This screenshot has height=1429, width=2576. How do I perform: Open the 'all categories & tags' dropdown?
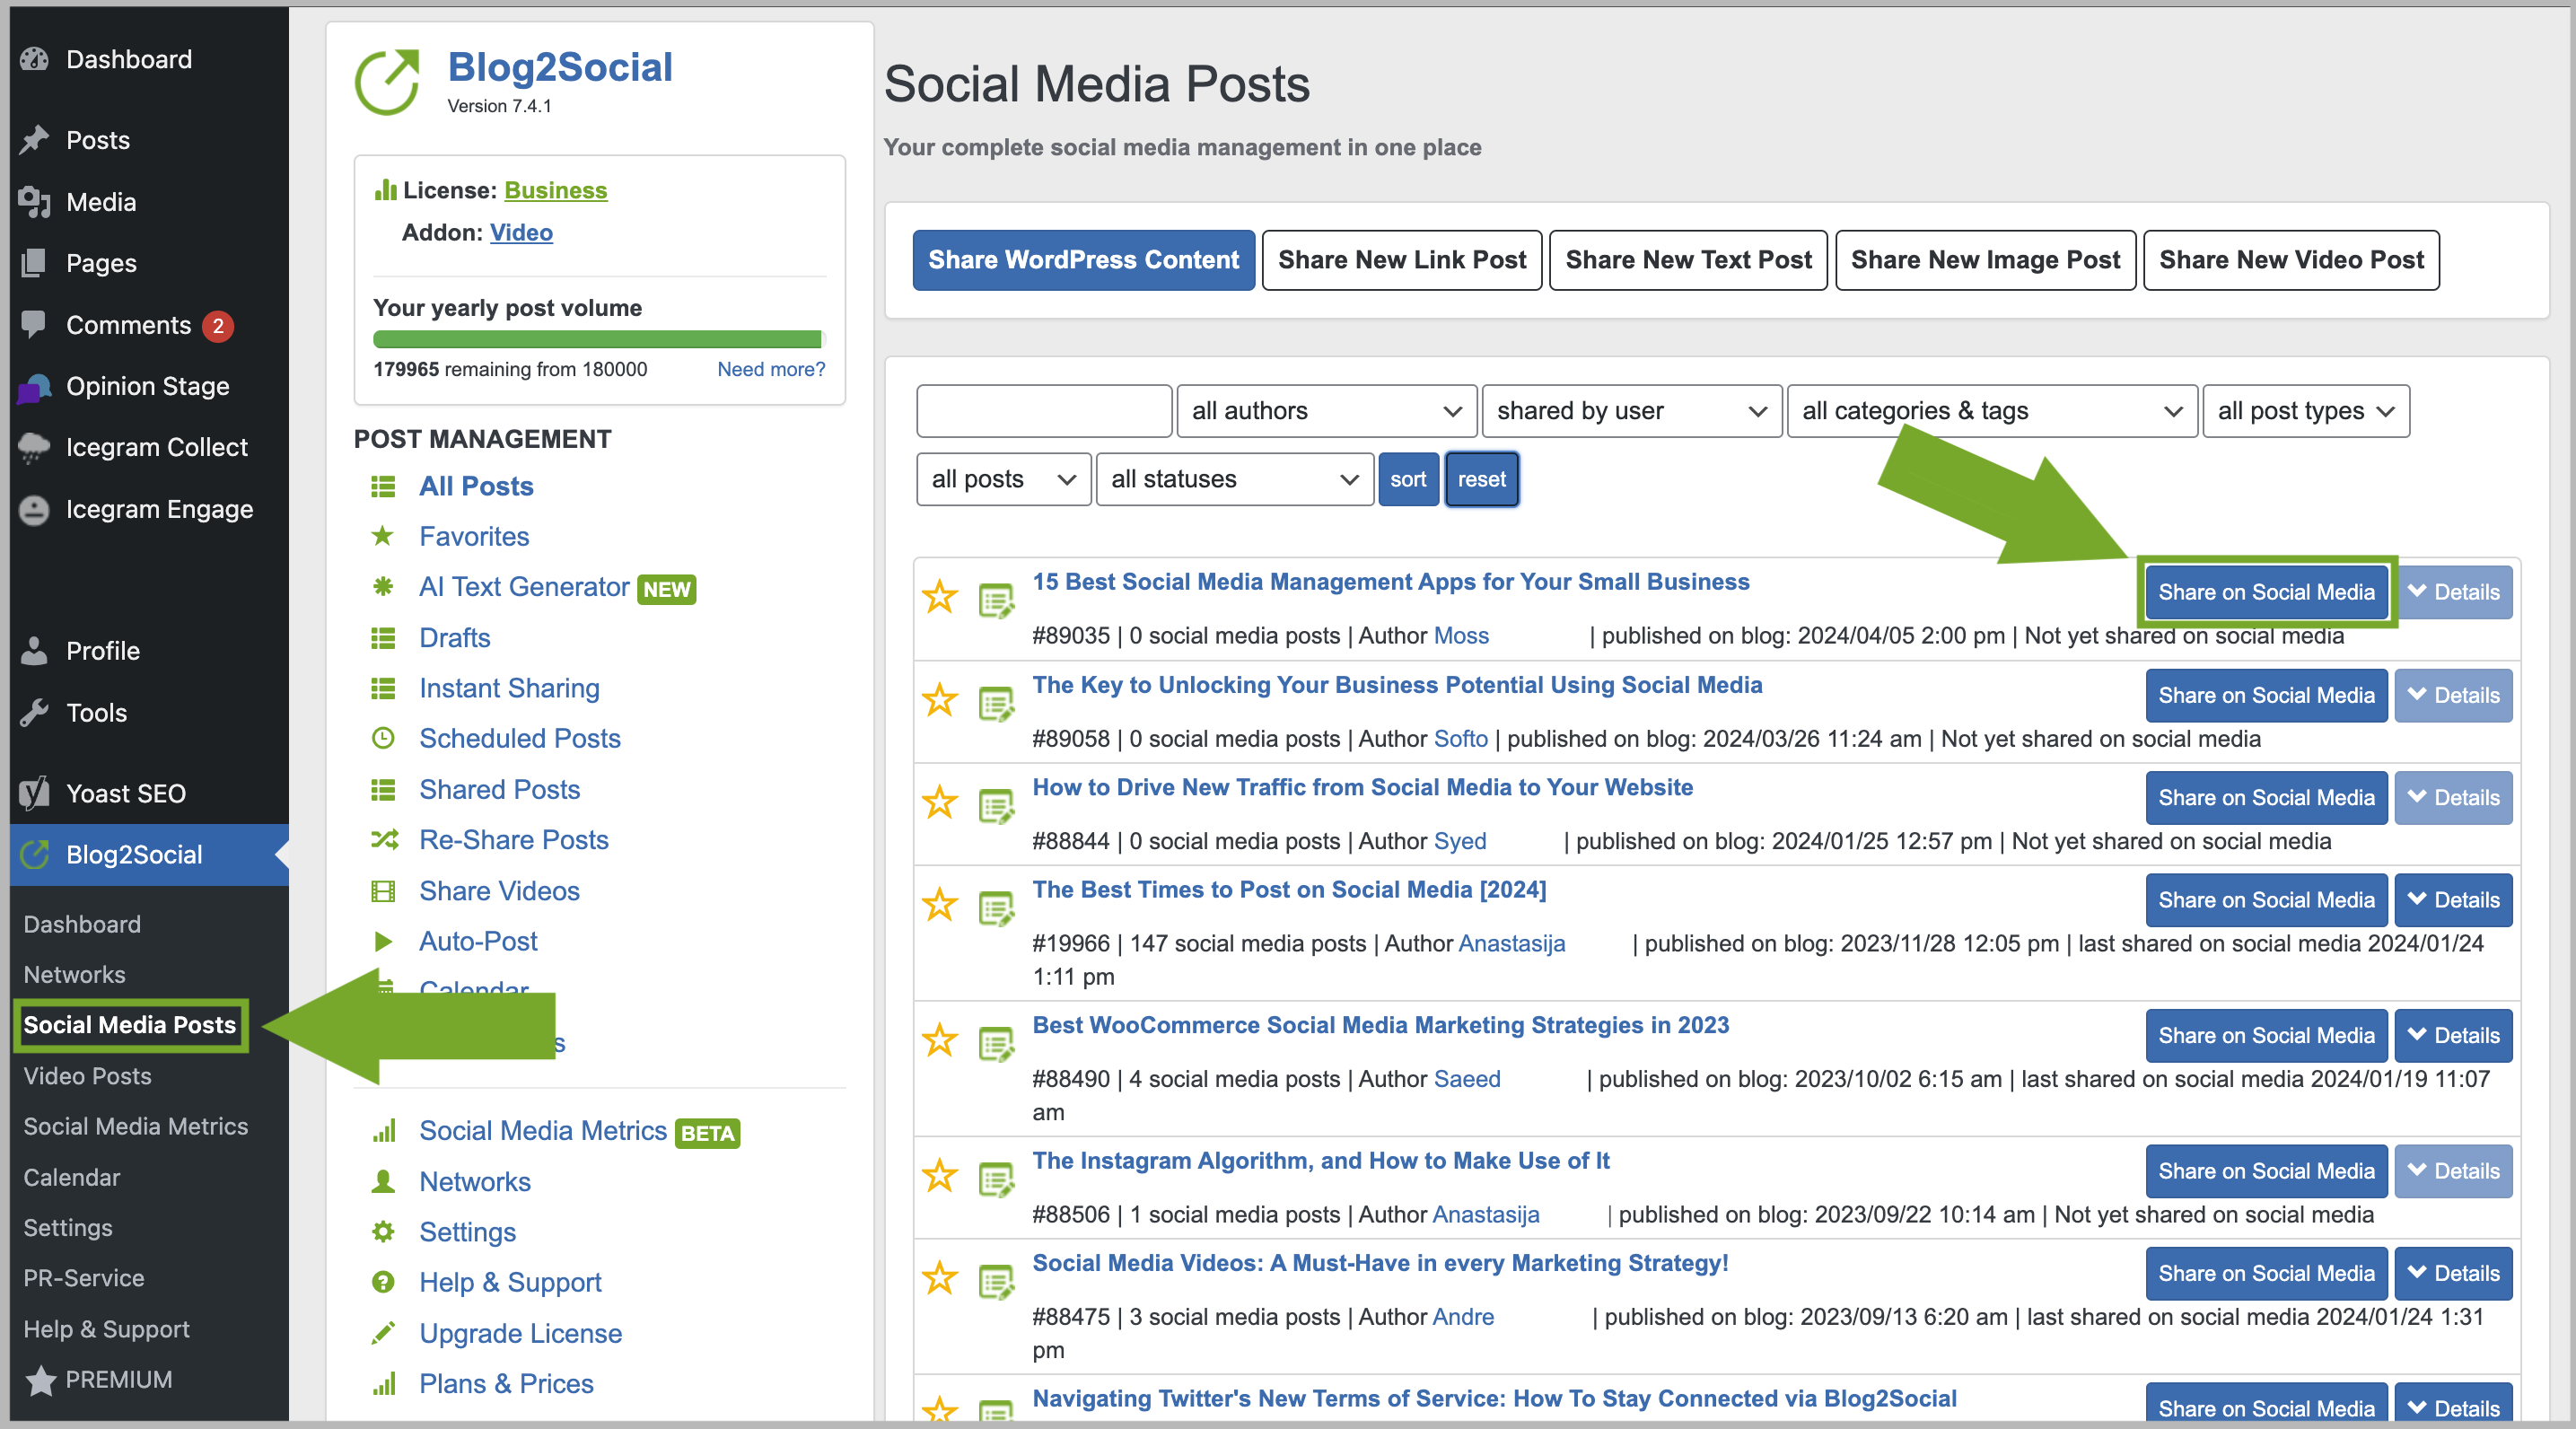[1991, 411]
